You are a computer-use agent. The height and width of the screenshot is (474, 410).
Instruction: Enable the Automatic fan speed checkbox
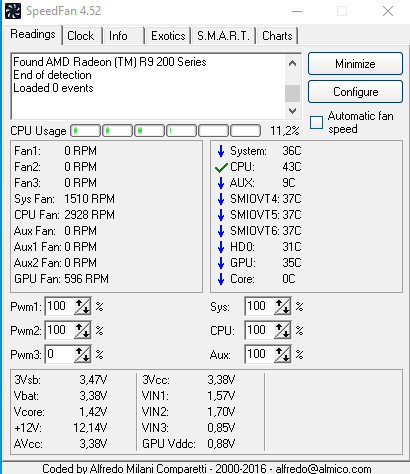[x=316, y=122]
